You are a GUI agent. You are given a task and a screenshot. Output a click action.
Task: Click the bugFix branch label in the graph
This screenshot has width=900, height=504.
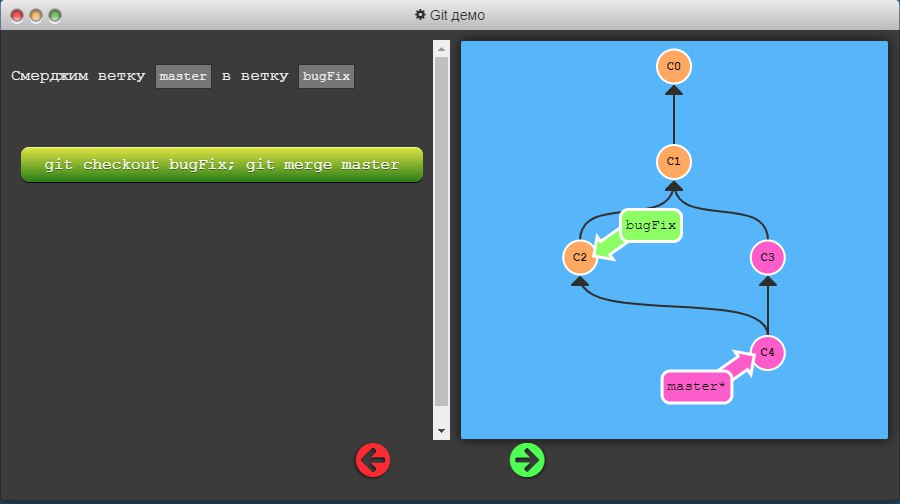coord(651,226)
